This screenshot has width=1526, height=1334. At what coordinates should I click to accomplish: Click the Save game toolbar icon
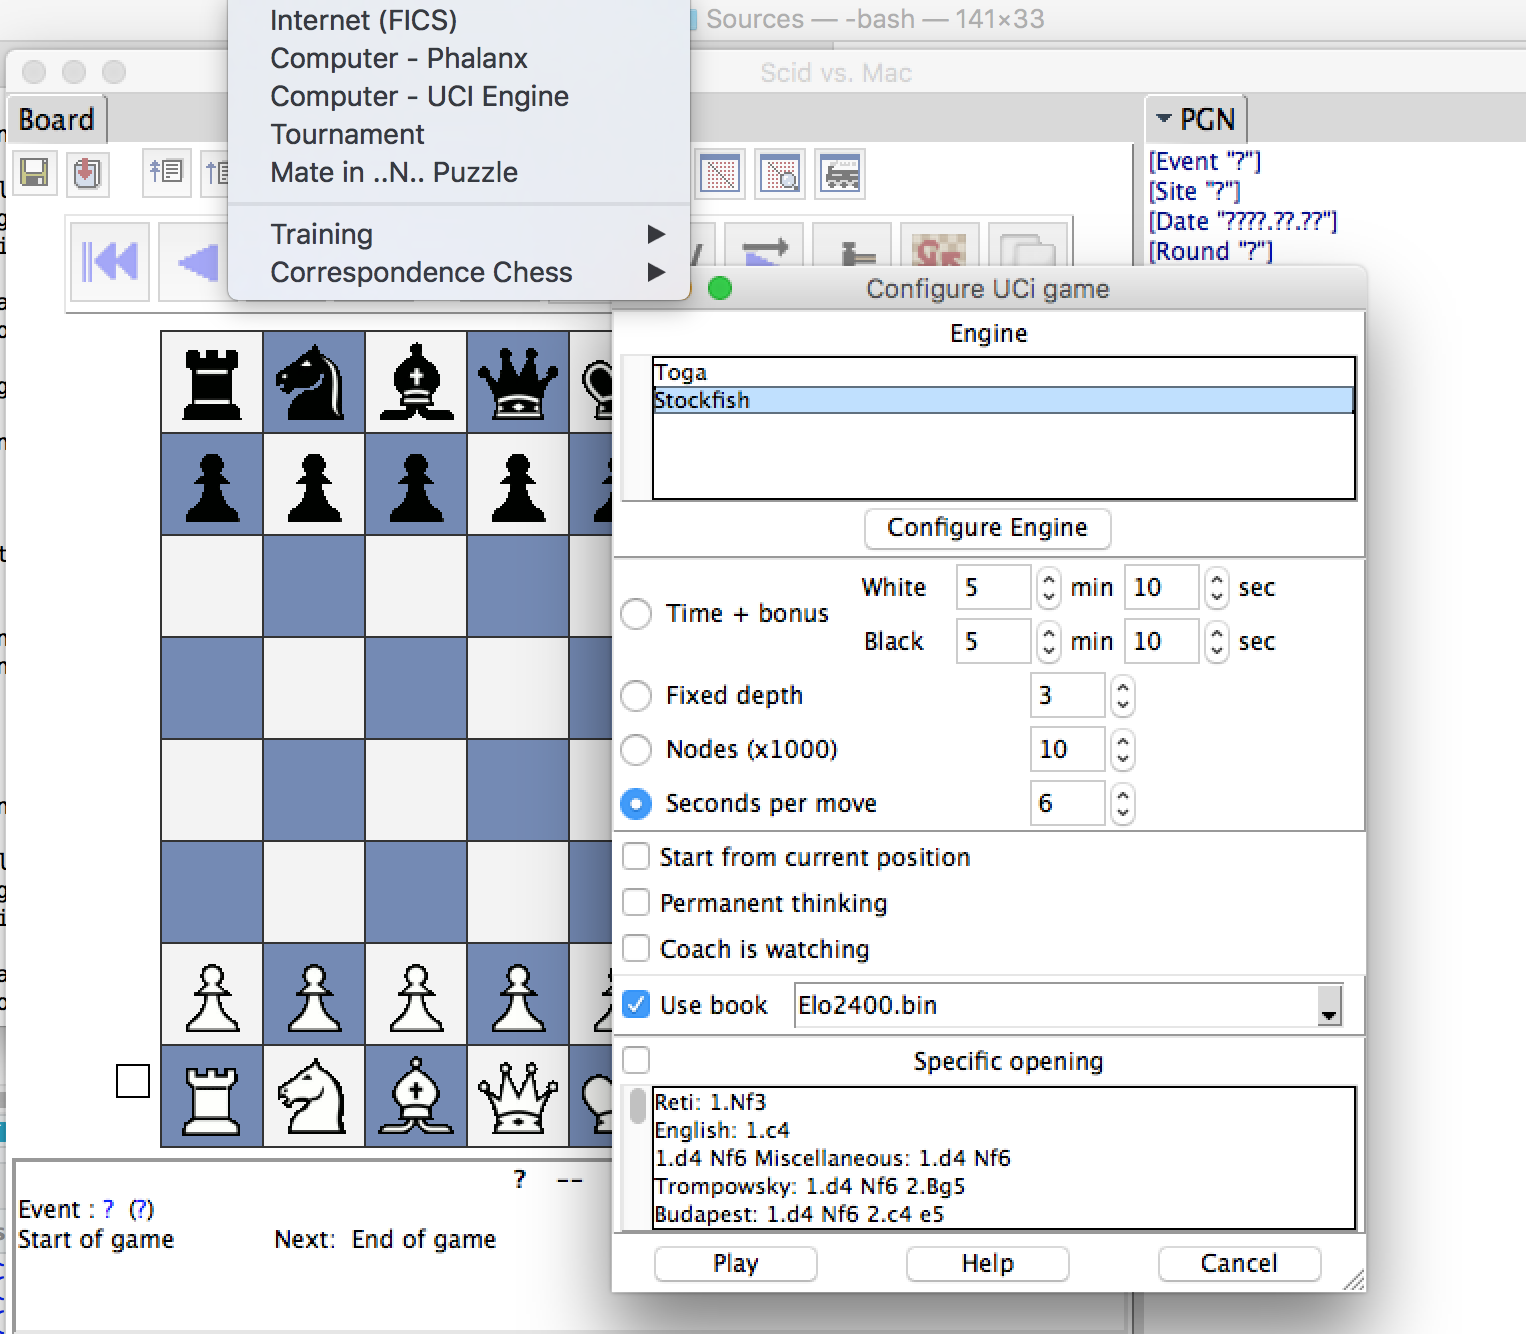point(34,173)
